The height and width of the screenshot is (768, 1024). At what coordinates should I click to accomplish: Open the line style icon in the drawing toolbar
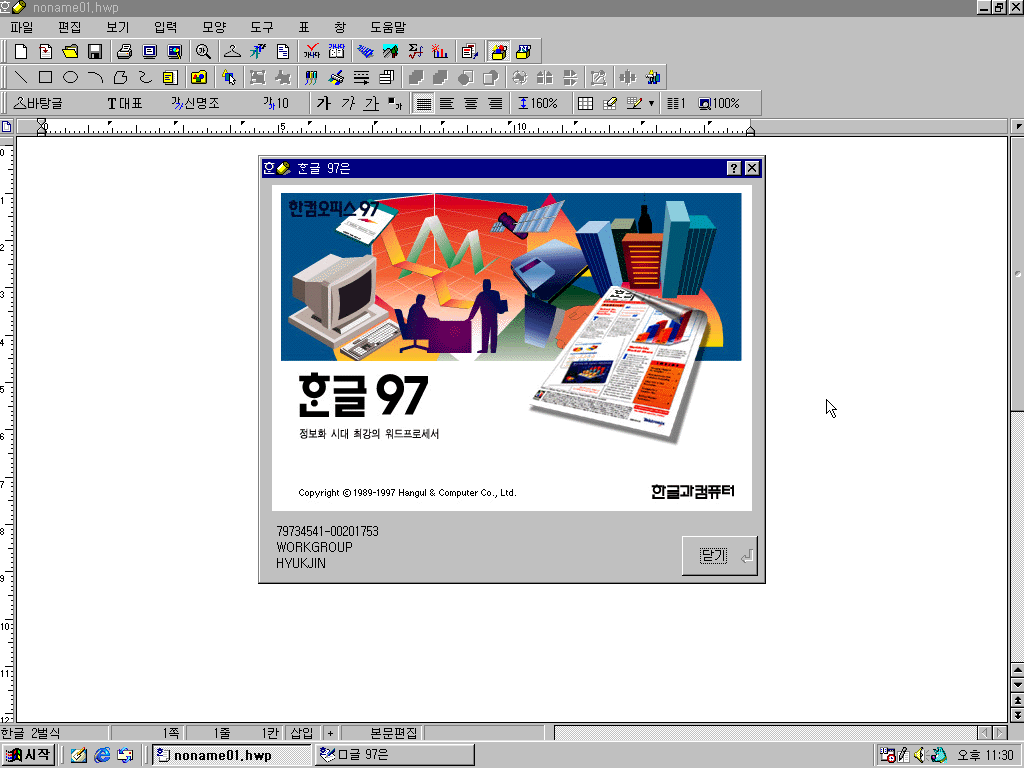361,78
